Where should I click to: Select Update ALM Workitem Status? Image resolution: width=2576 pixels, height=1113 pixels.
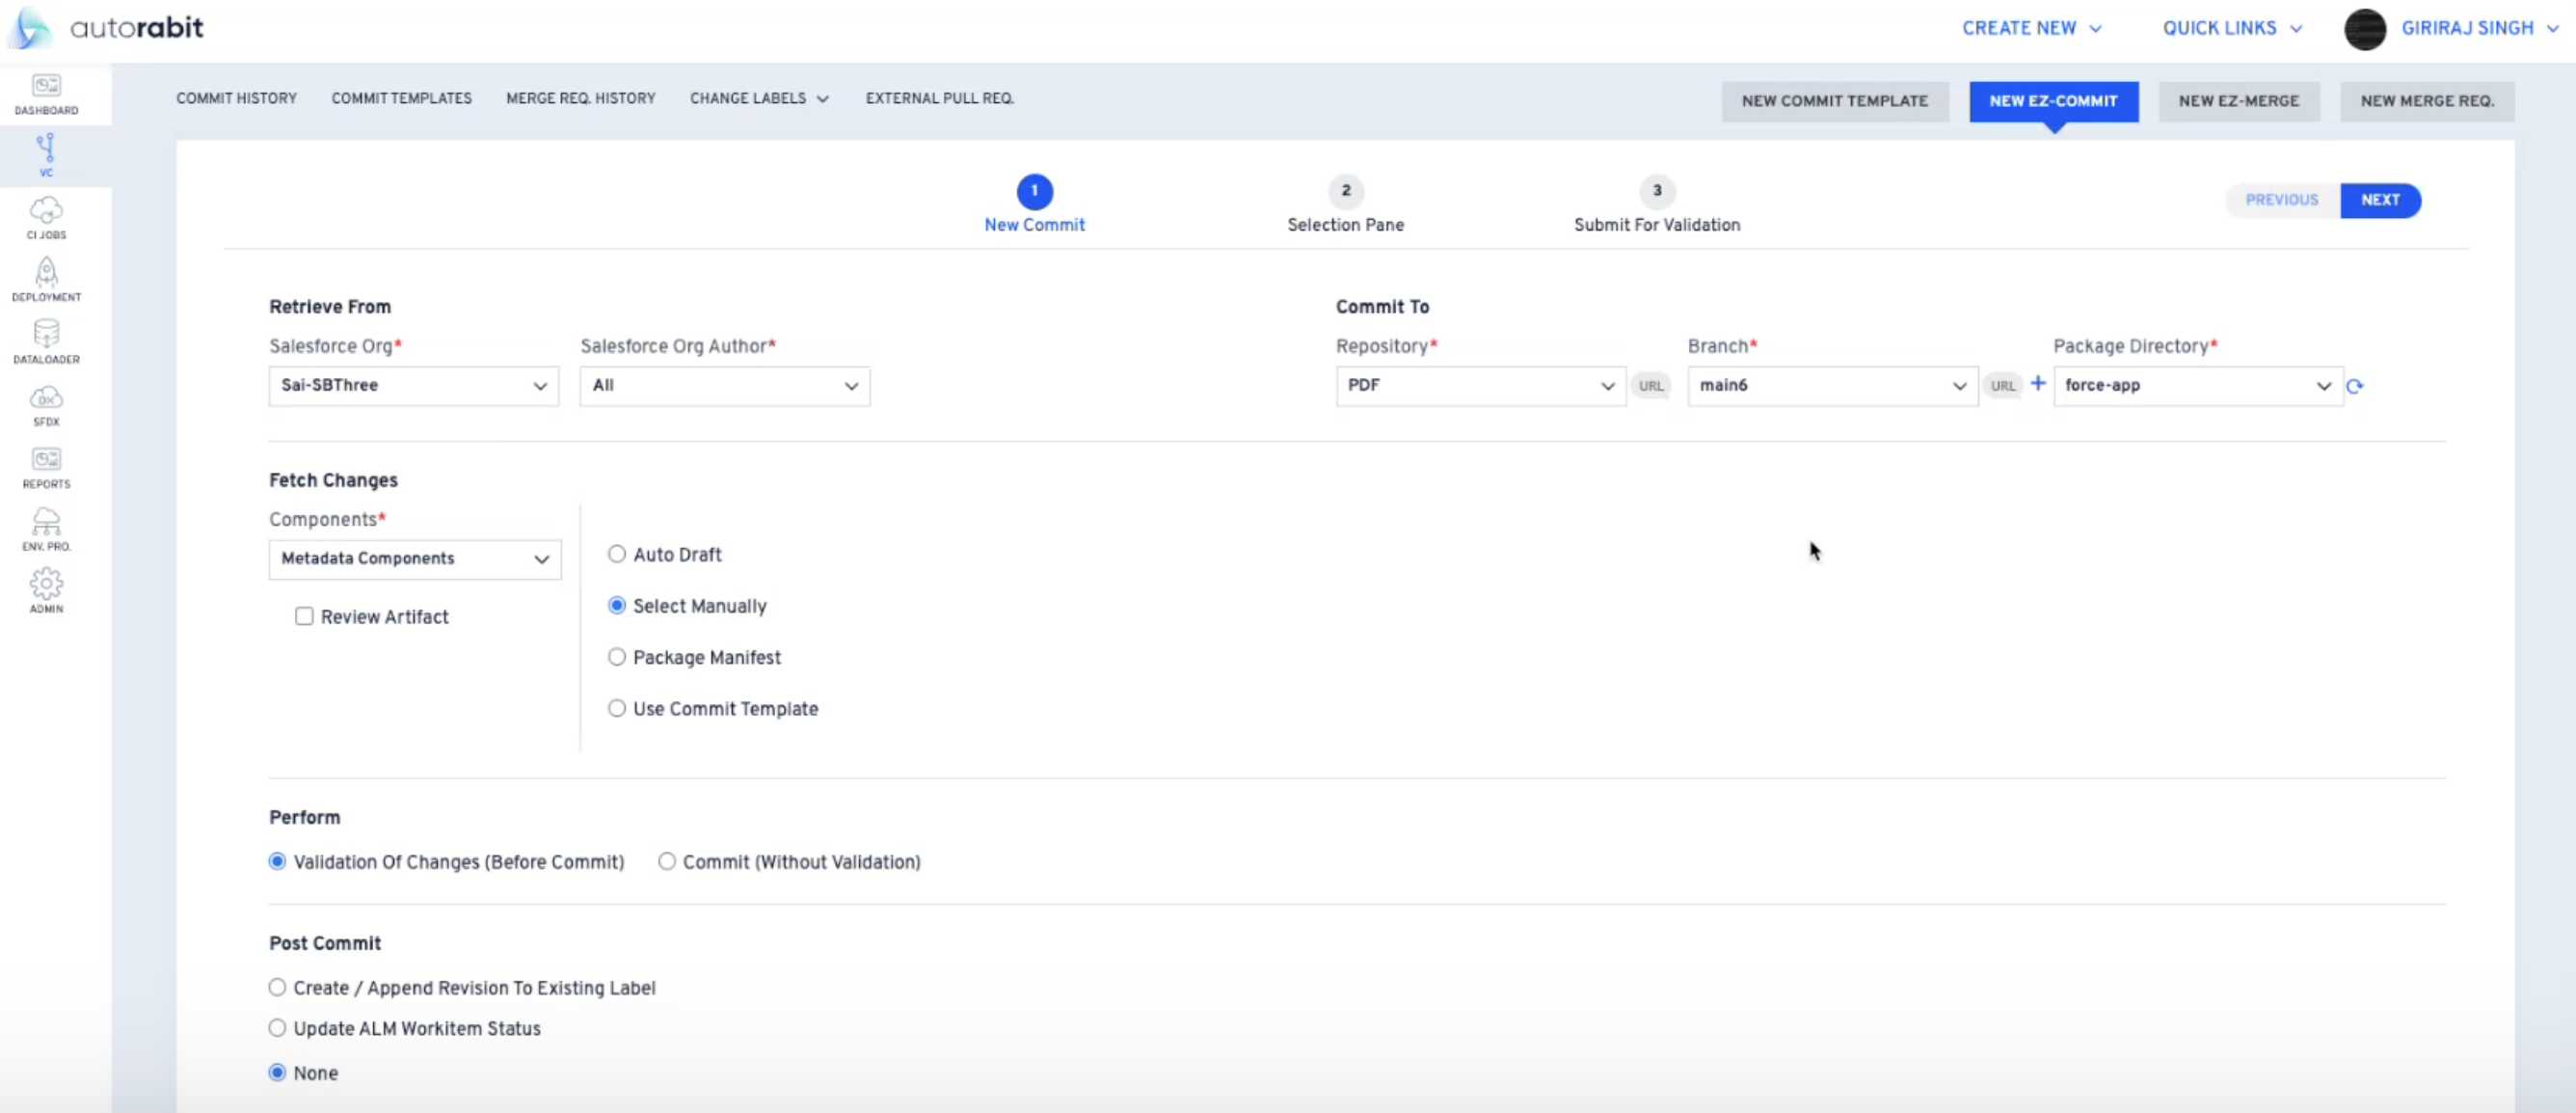point(277,1028)
